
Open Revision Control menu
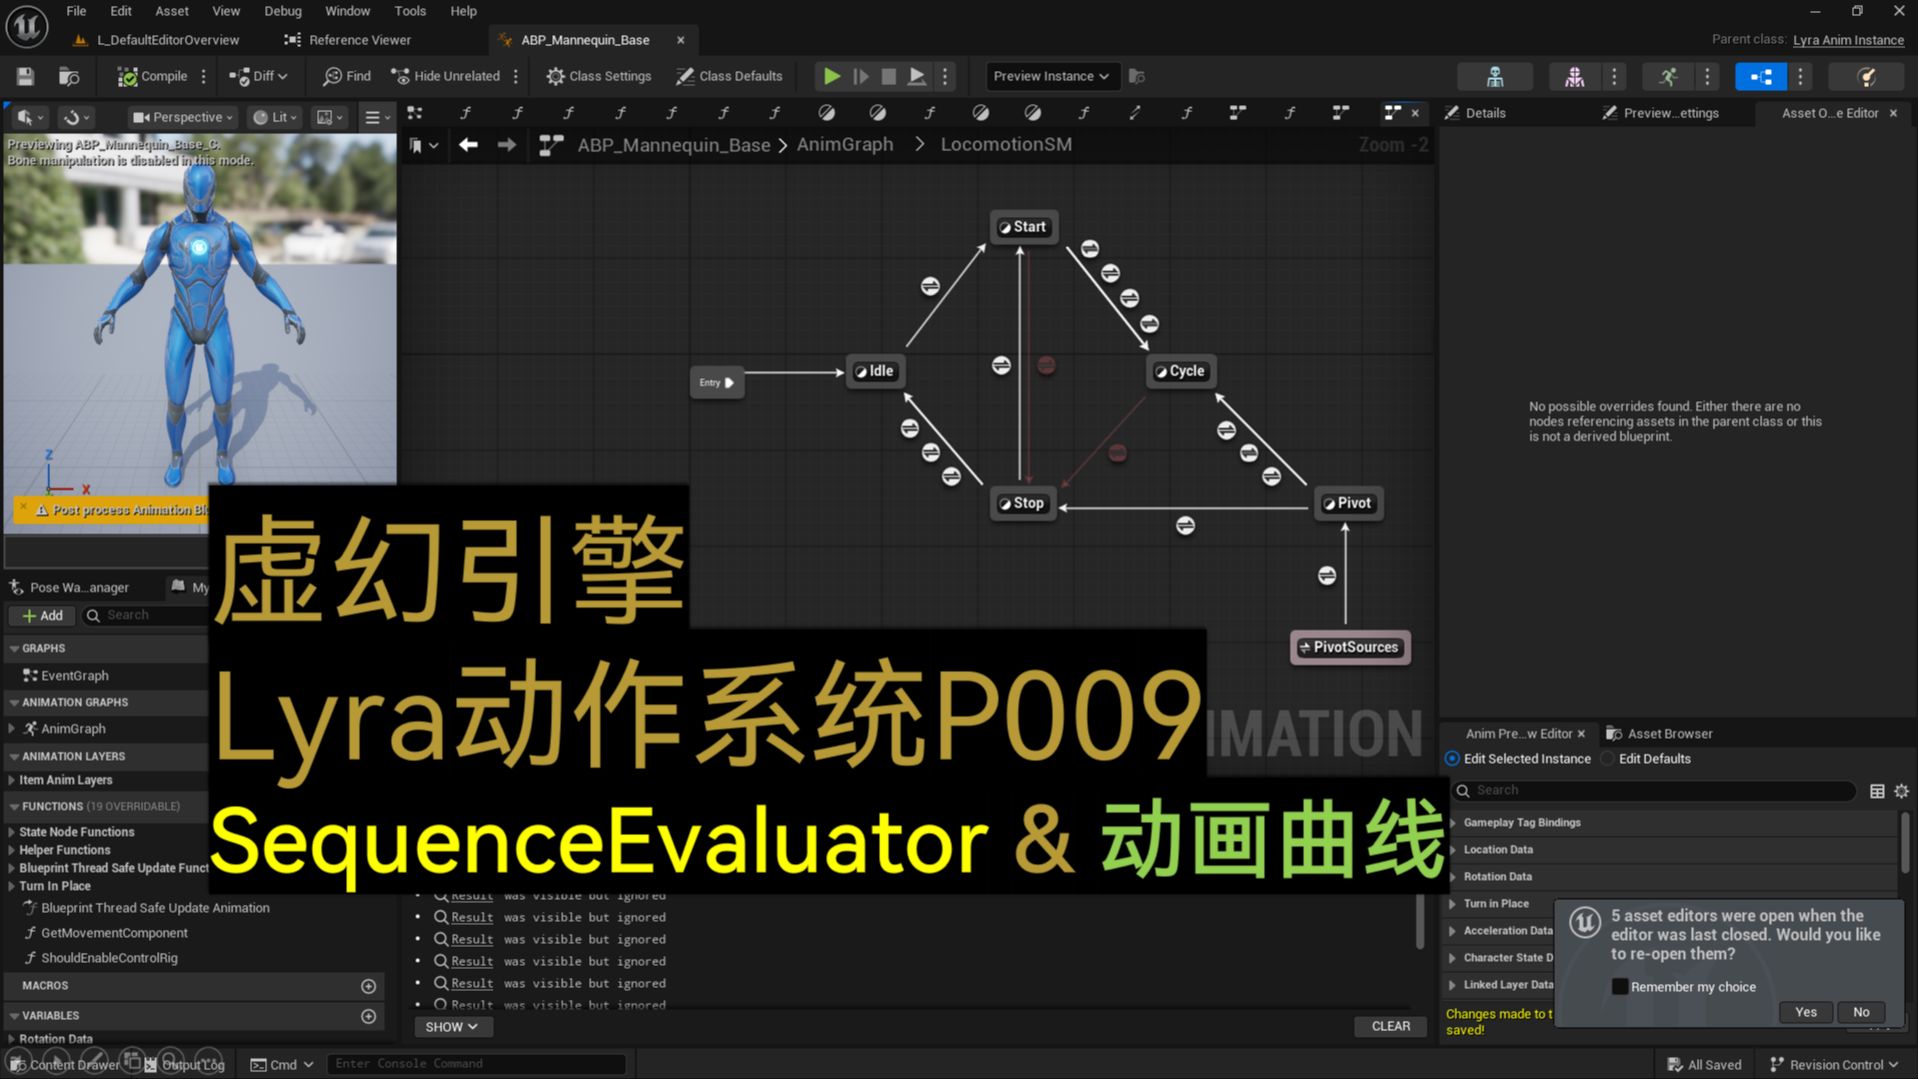(x=1834, y=1065)
